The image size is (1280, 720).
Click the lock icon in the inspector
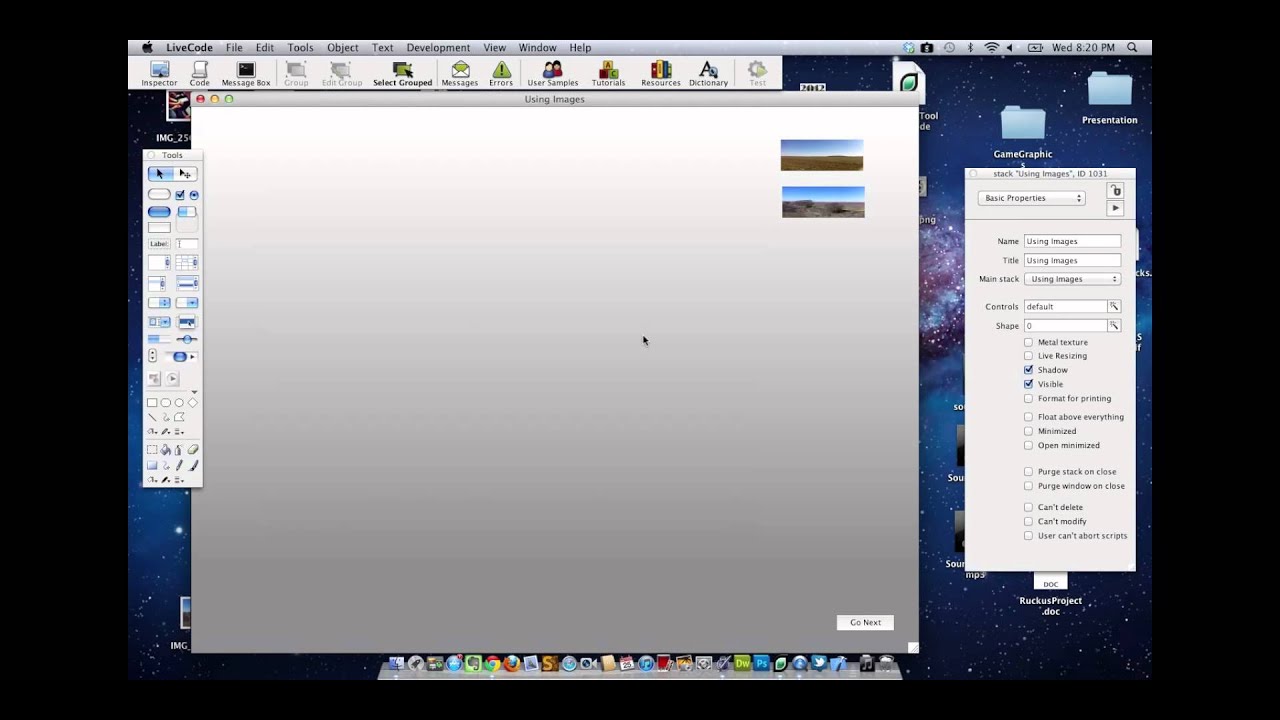(1116, 190)
